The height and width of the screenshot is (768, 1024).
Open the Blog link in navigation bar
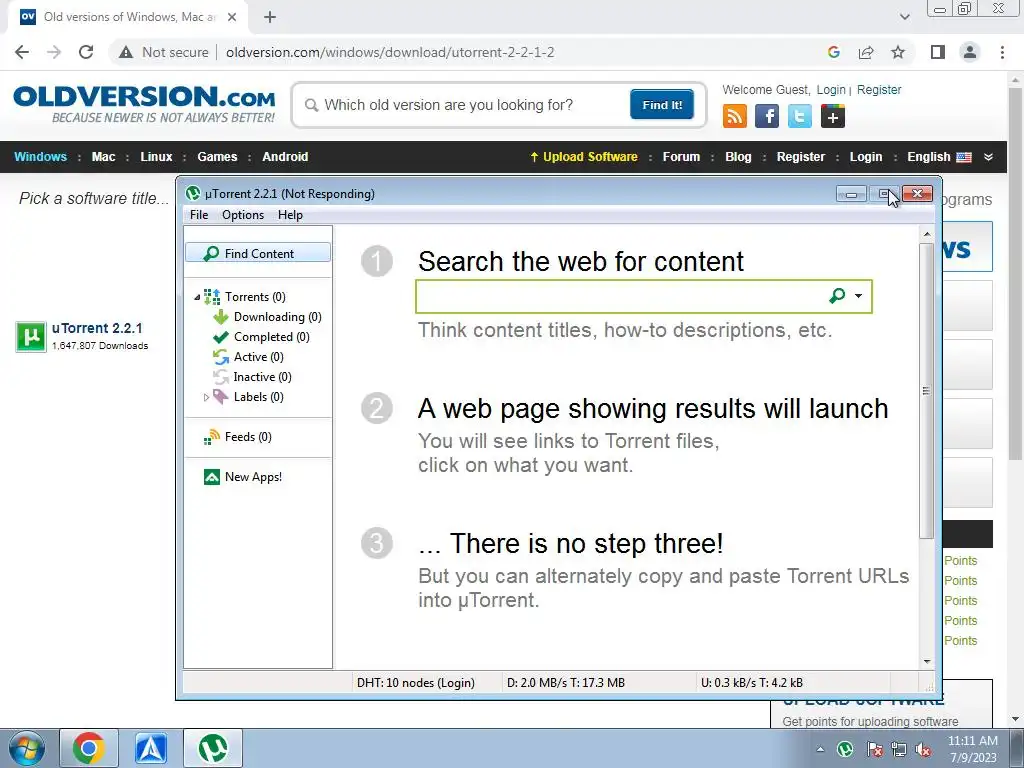pyautogui.click(x=738, y=157)
